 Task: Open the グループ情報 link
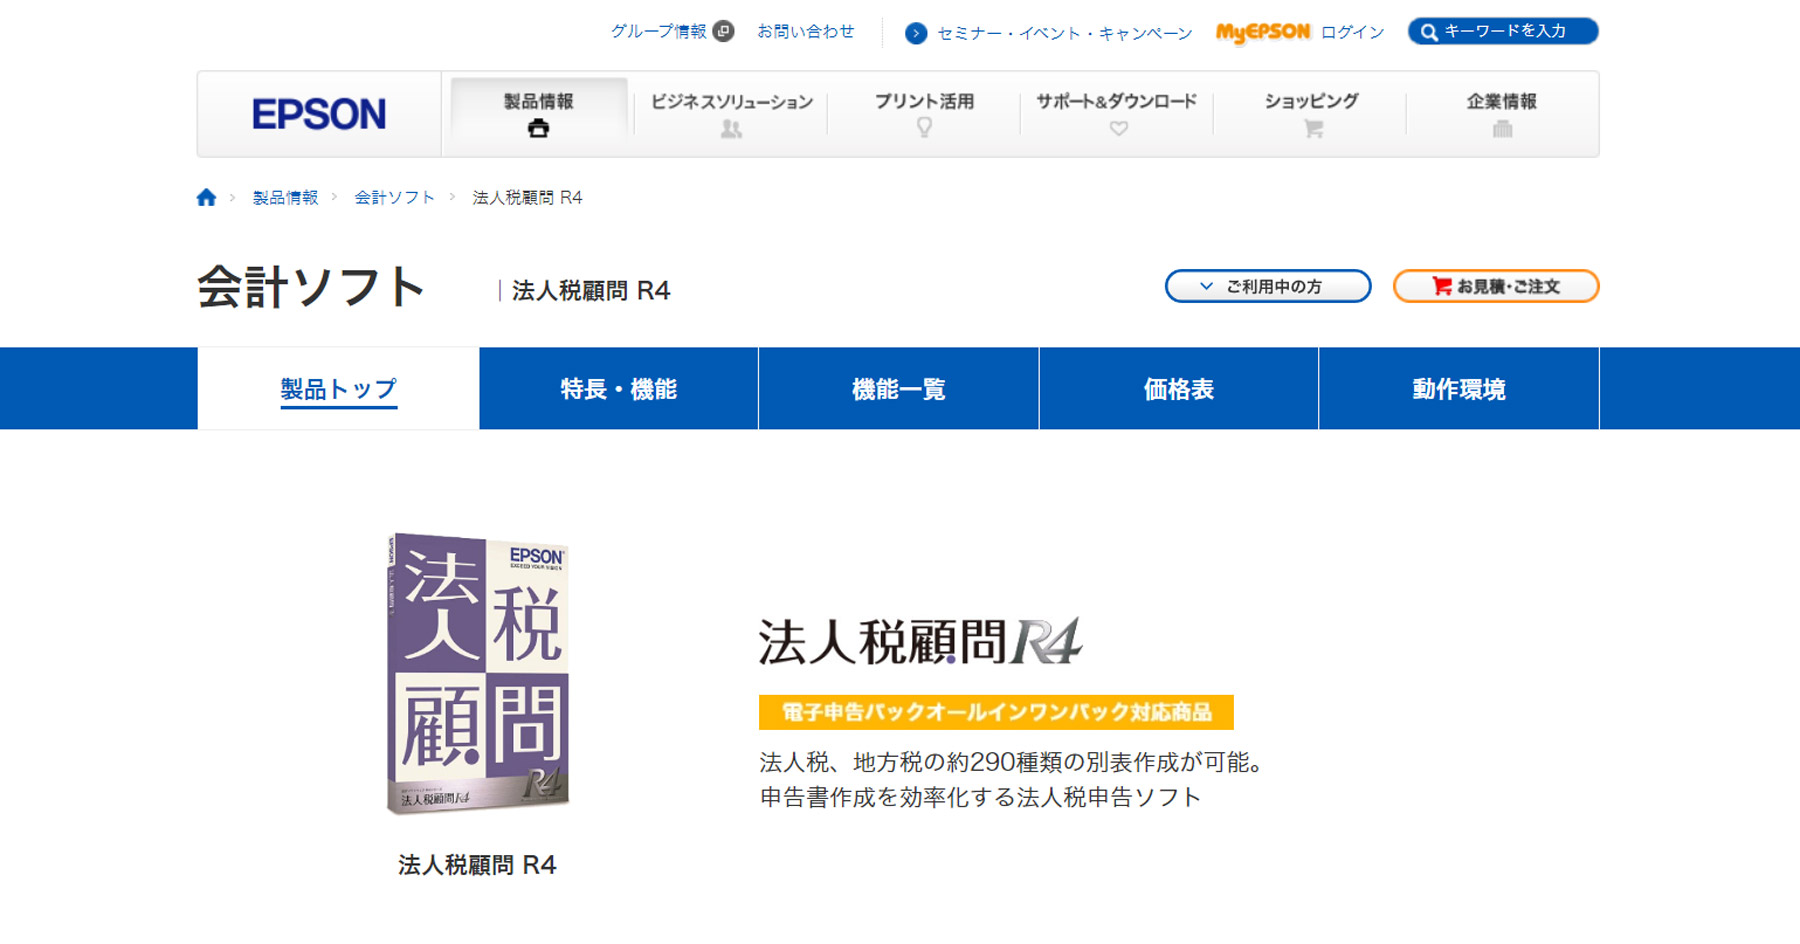point(659,31)
